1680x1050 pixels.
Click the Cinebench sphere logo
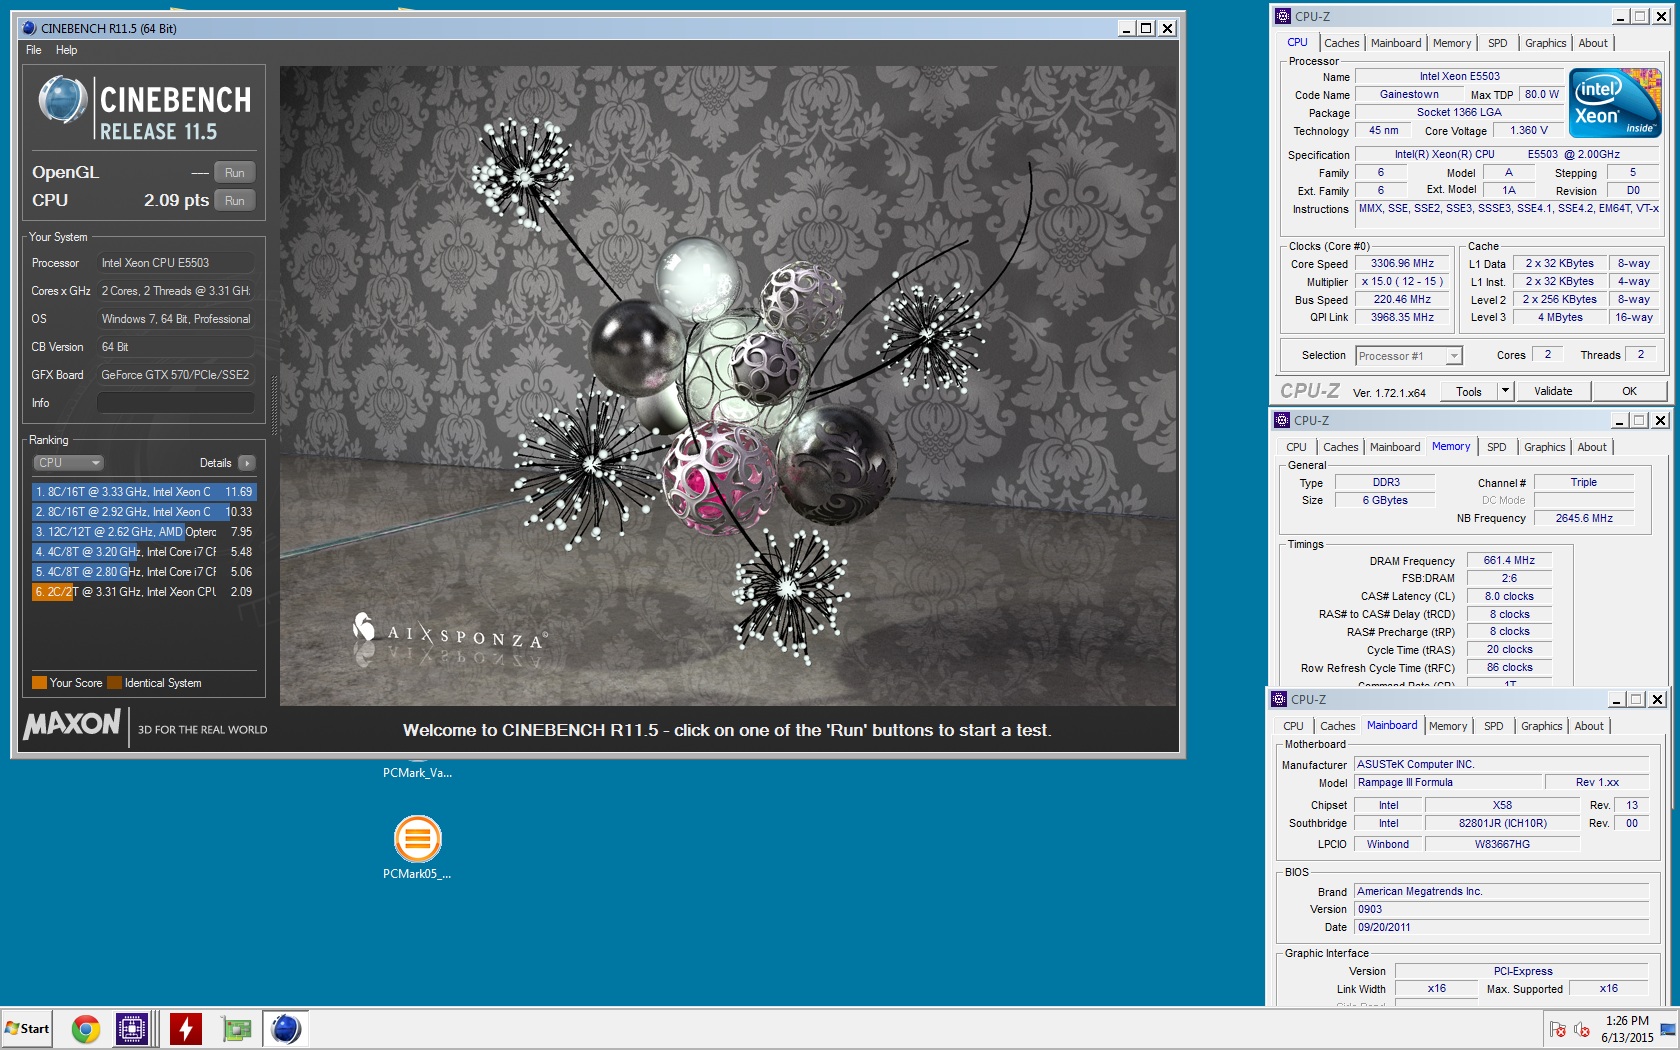tap(62, 100)
